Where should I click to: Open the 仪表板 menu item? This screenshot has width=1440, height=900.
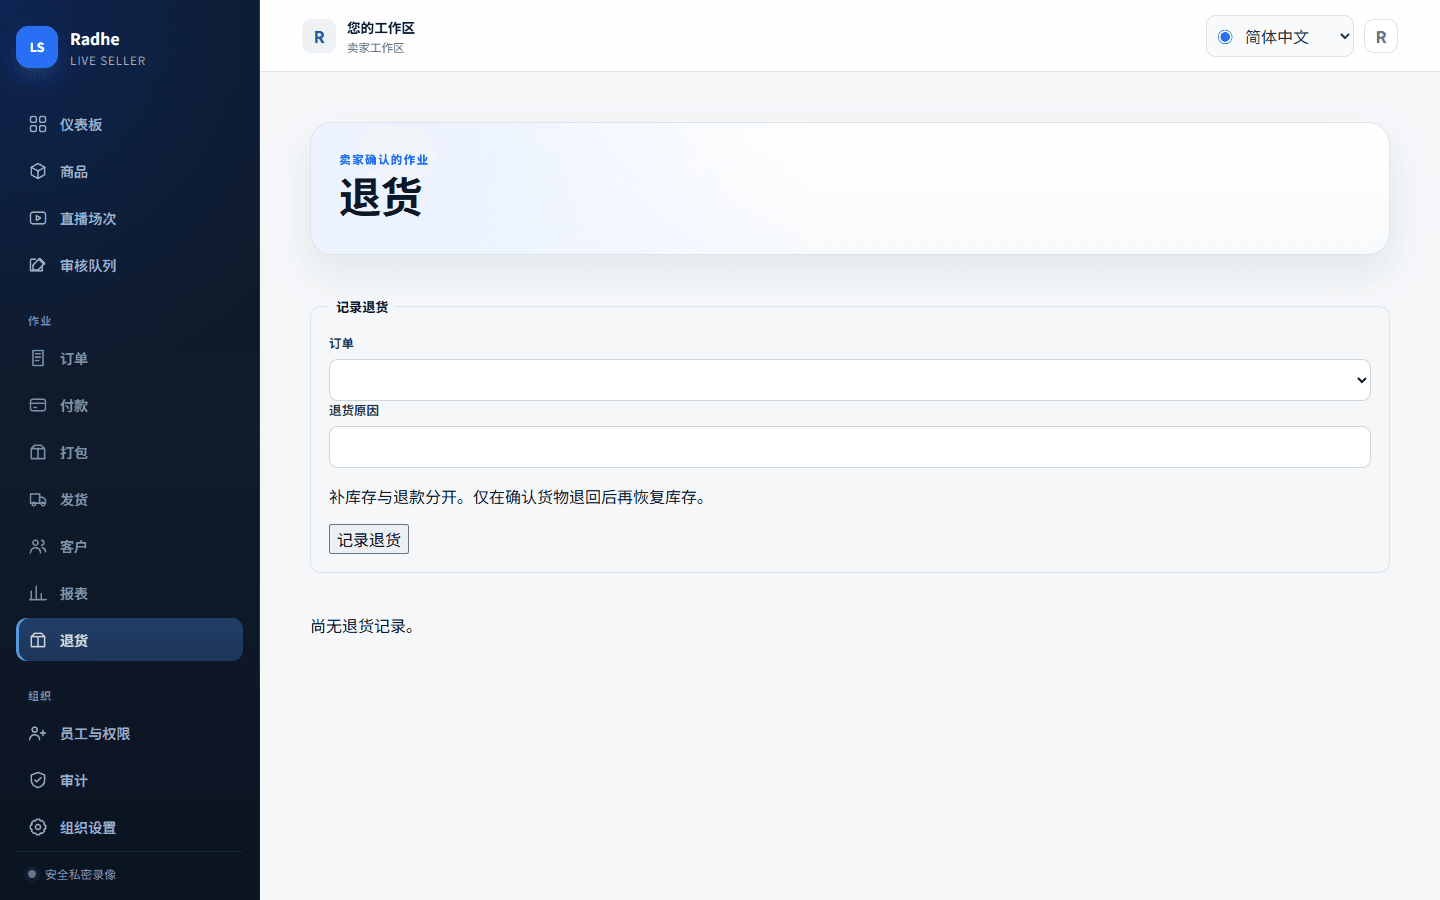(130, 124)
